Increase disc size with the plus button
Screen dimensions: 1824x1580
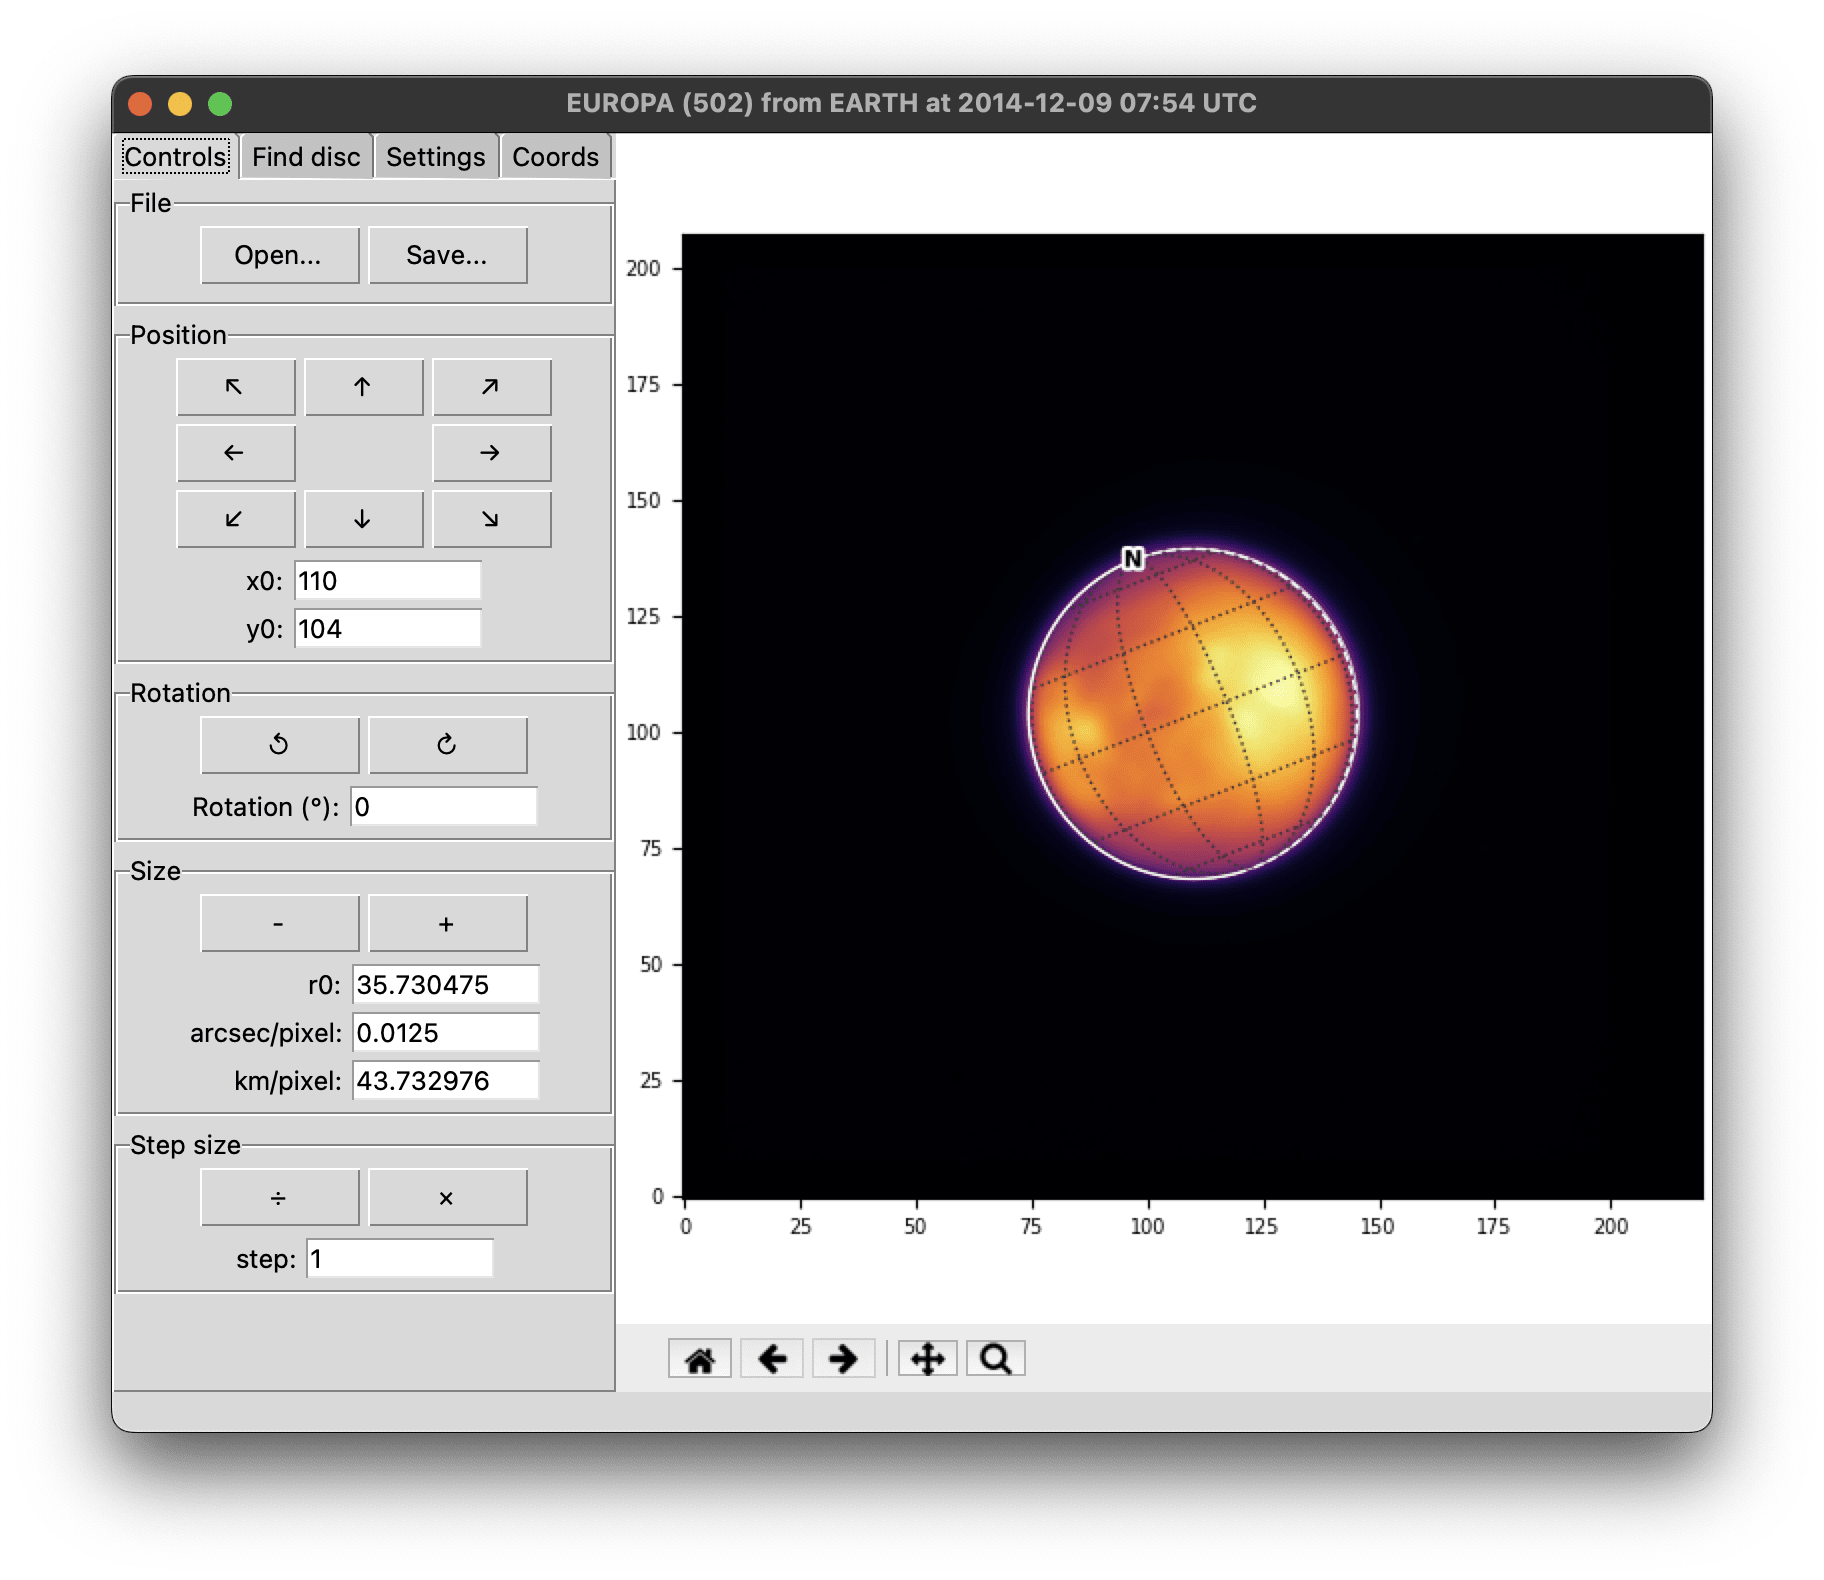[447, 922]
